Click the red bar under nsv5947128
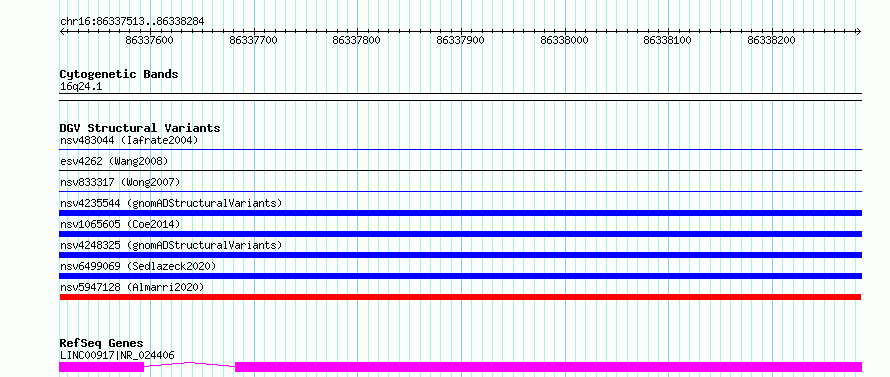The image size is (890, 377). (460, 297)
